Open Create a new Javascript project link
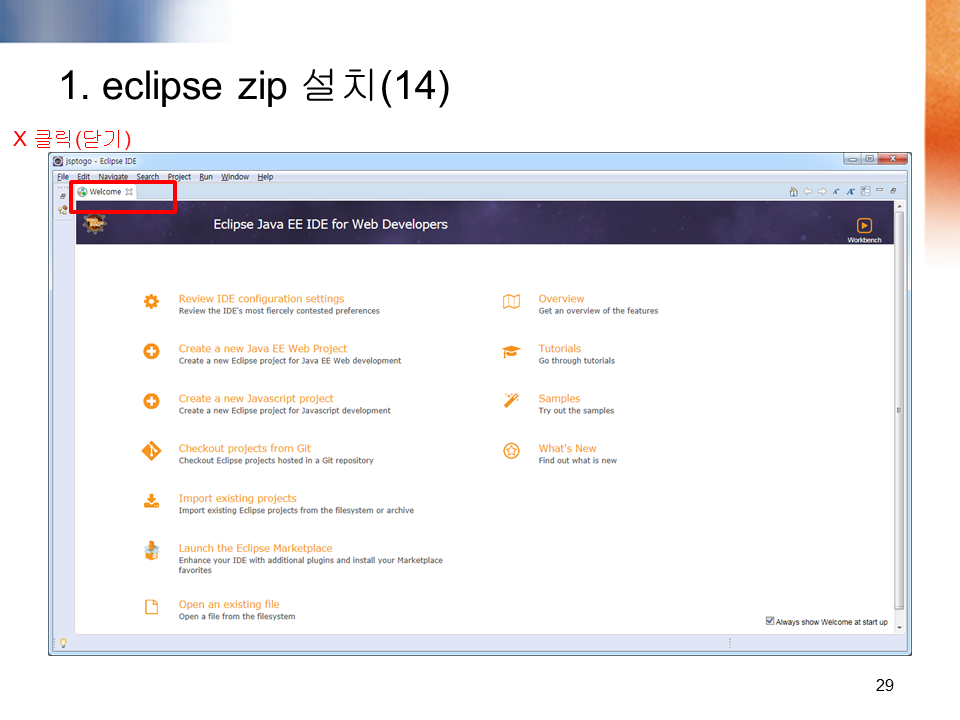 [x=256, y=399]
